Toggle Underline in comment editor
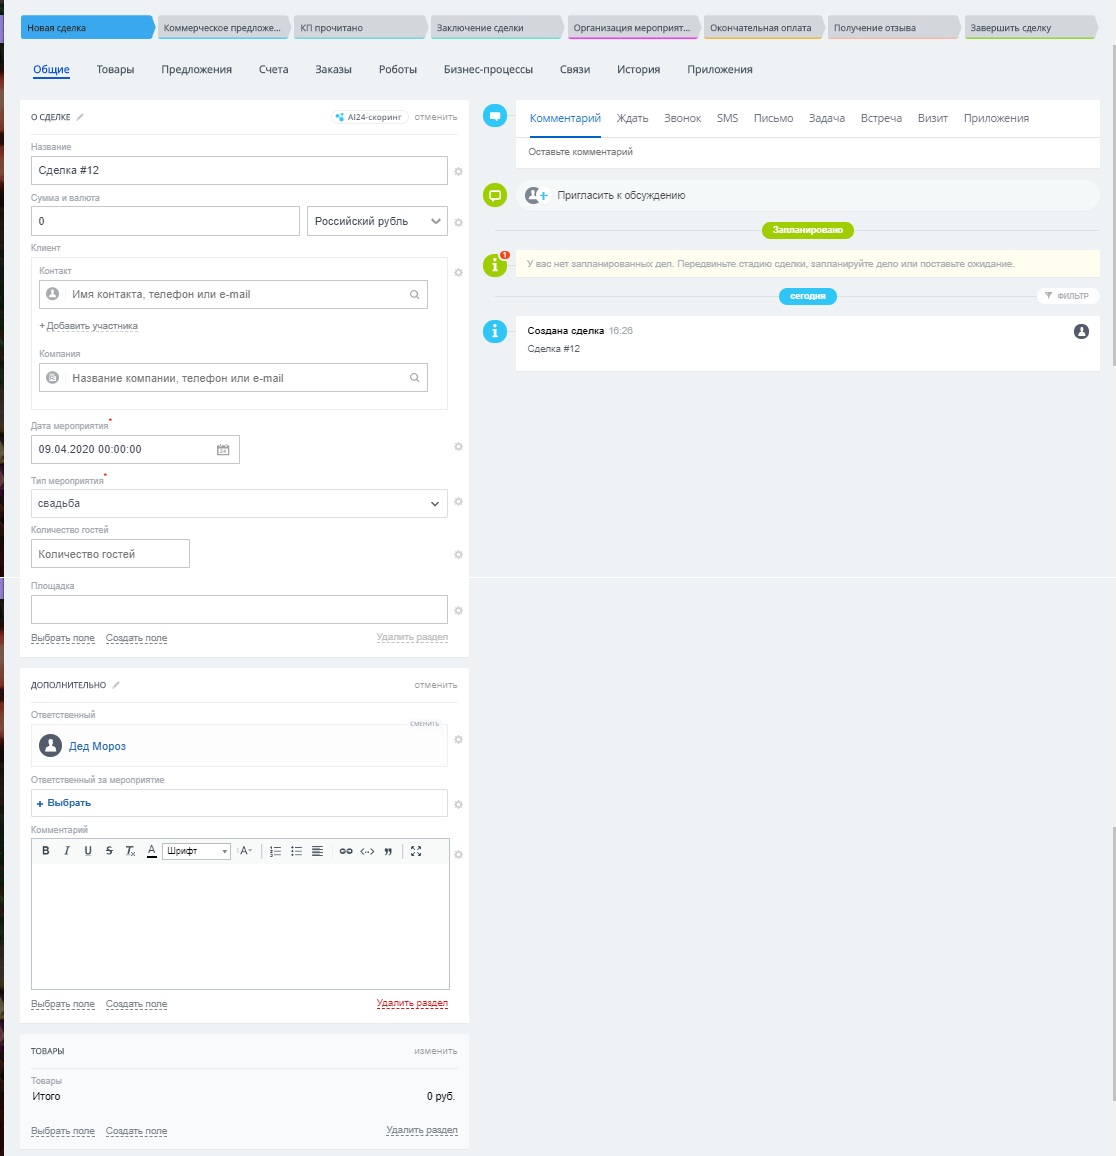The width and height of the screenshot is (1116, 1156). pyautogui.click(x=88, y=851)
